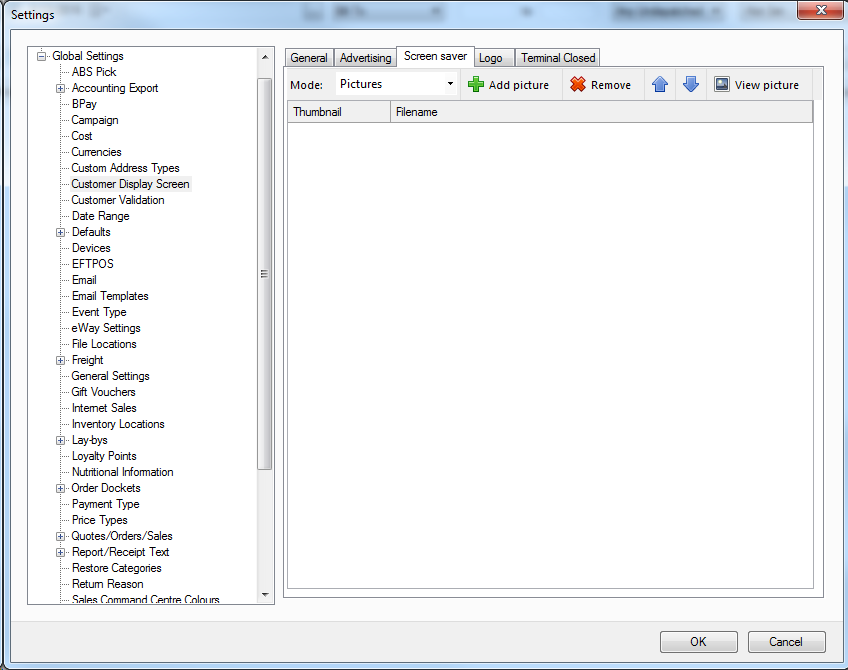Switch to the Advertising tab
Screen dimensions: 848x670
(x=365, y=58)
